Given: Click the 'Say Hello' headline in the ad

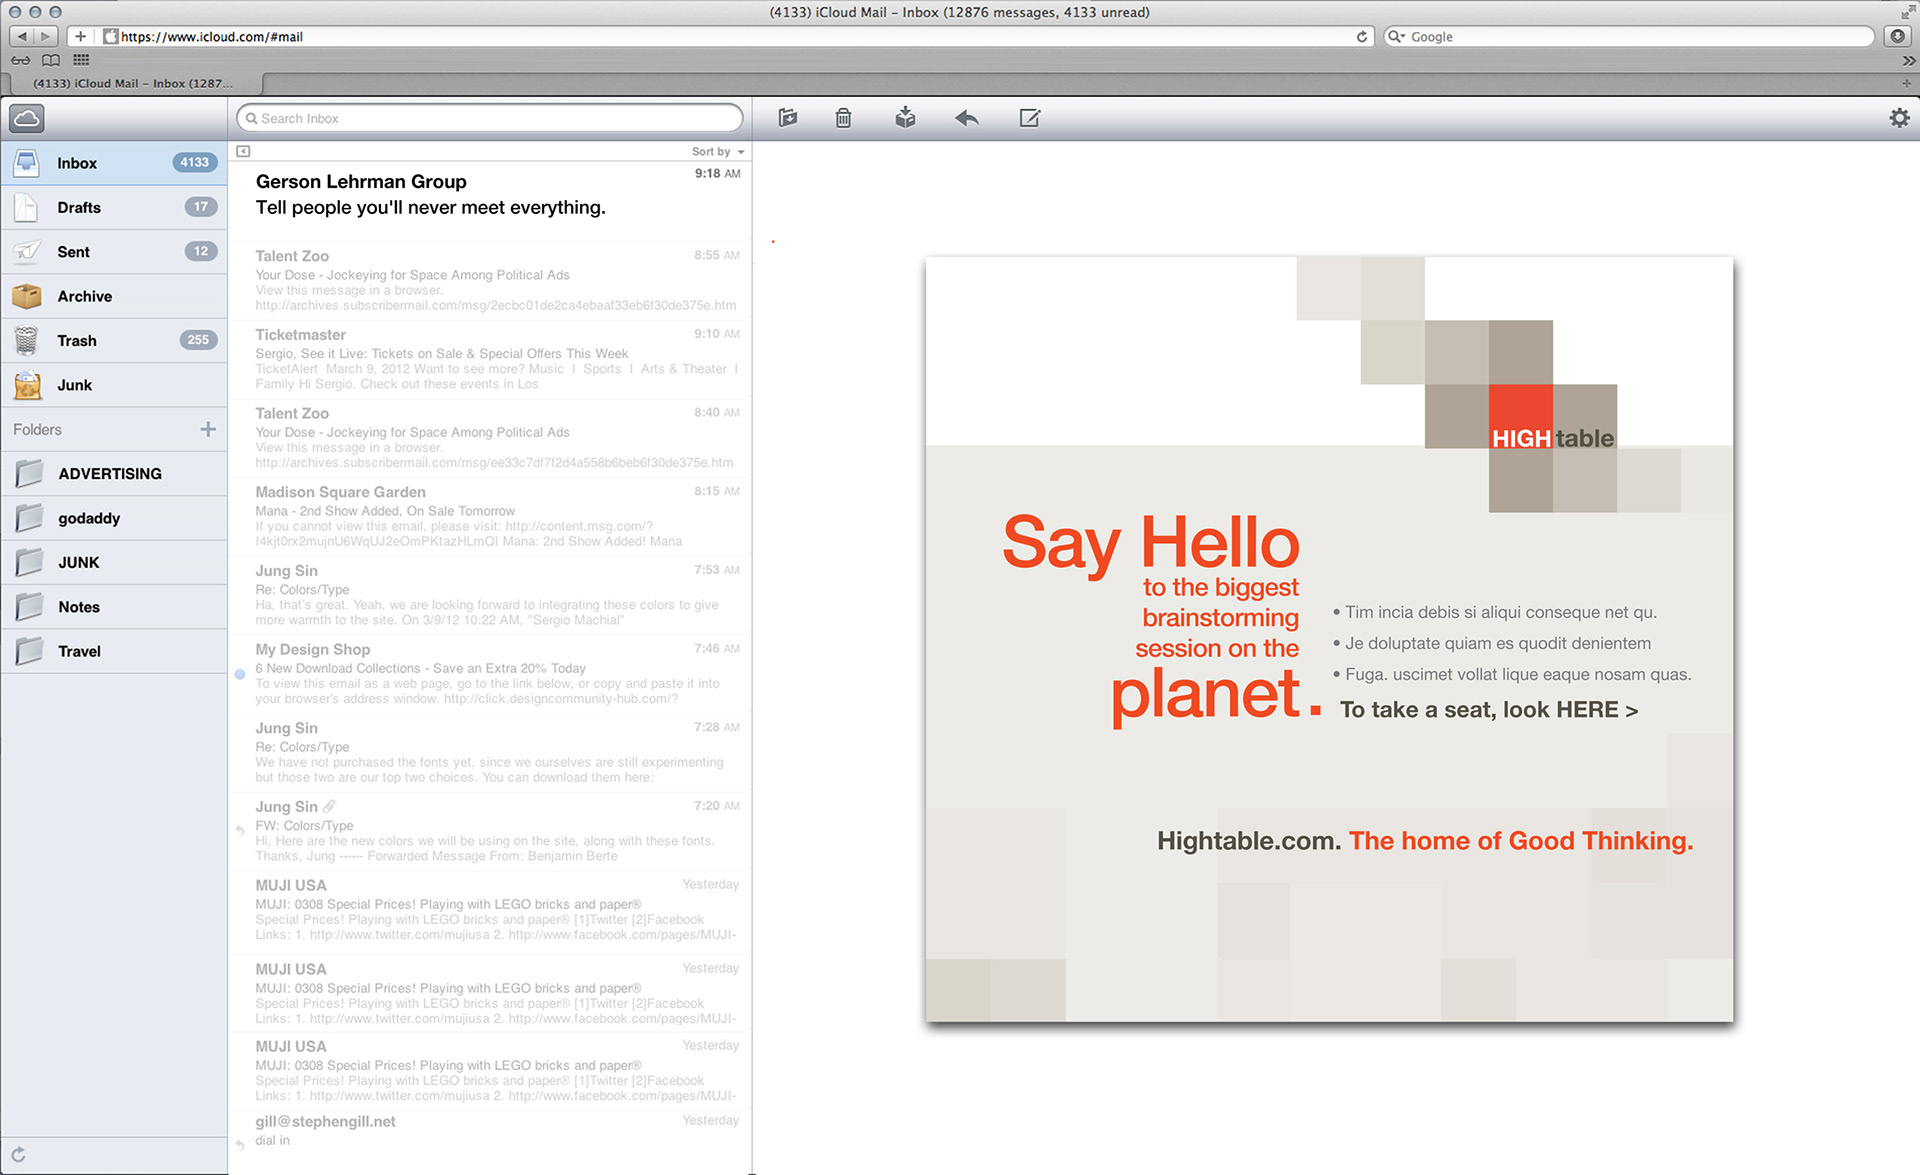Looking at the screenshot, I should click(x=1151, y=543).
